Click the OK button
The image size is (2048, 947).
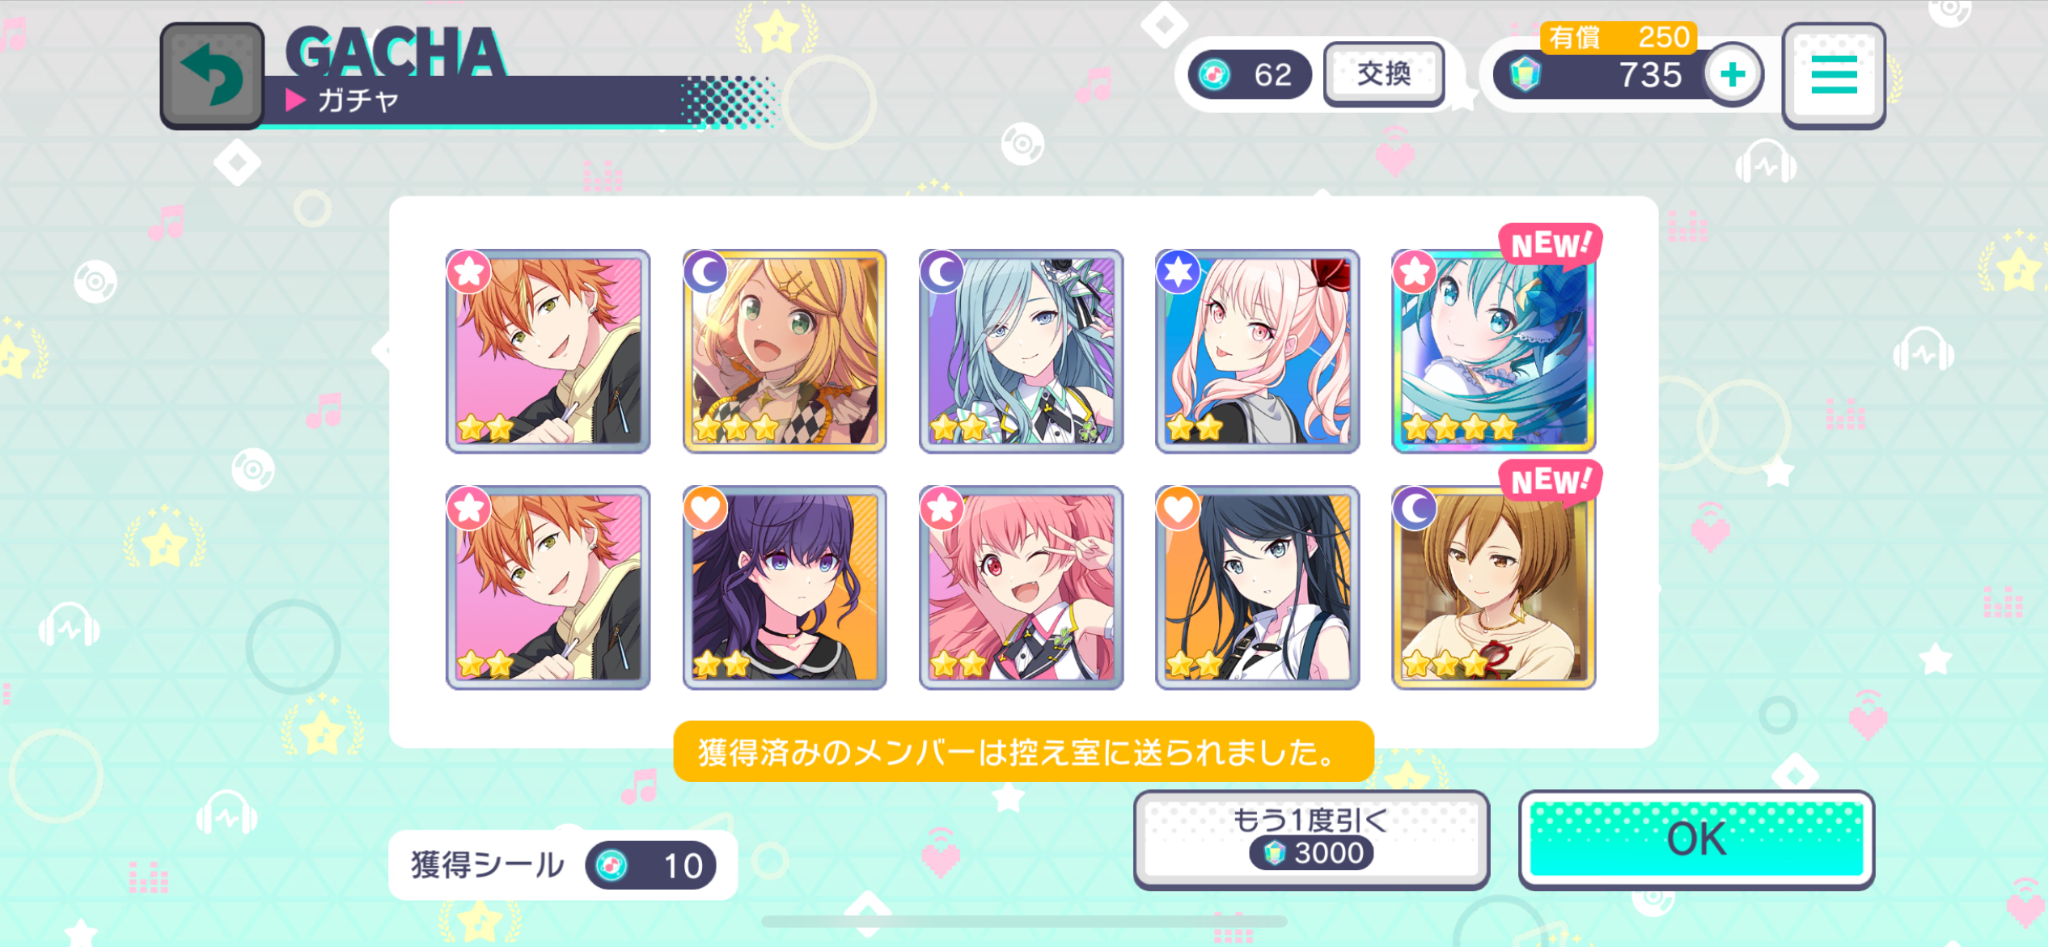[1696, 839]
